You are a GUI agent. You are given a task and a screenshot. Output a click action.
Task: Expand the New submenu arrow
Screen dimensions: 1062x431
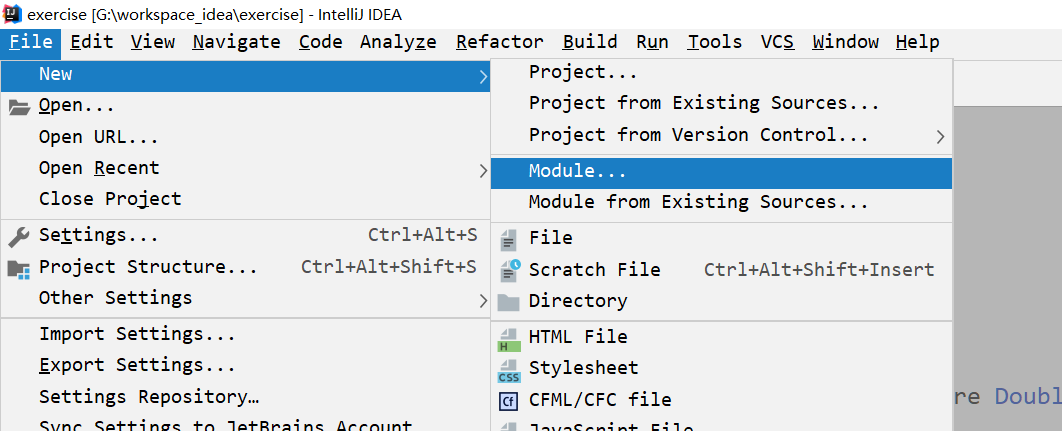[483, 75]
